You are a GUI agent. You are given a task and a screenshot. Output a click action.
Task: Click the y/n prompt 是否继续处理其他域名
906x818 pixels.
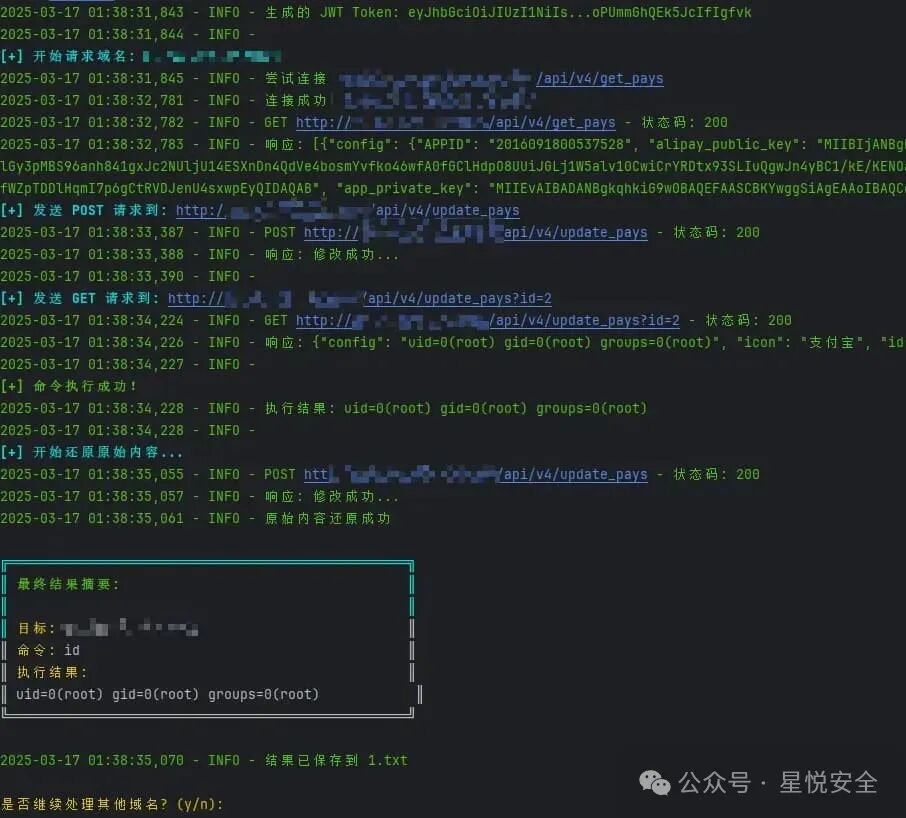pyautogui.click(x=112, y=804)
